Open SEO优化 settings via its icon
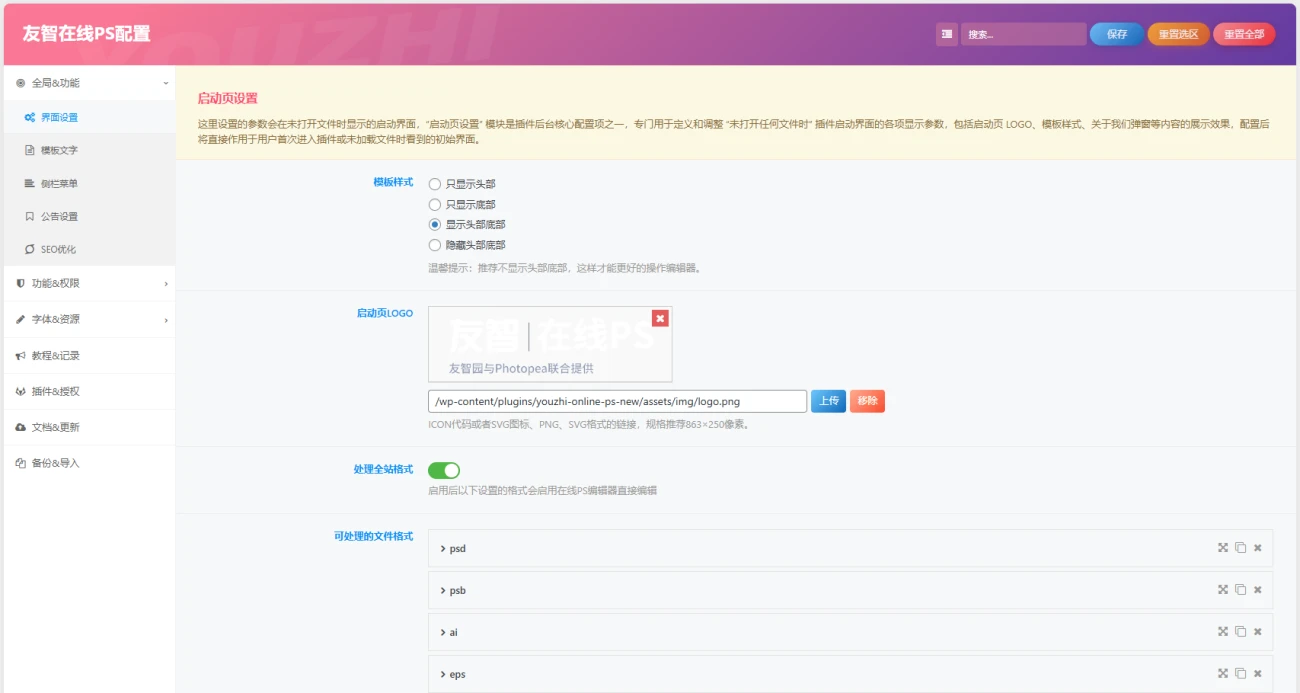This screenshot has width=1300, height=693. [28, 249]
